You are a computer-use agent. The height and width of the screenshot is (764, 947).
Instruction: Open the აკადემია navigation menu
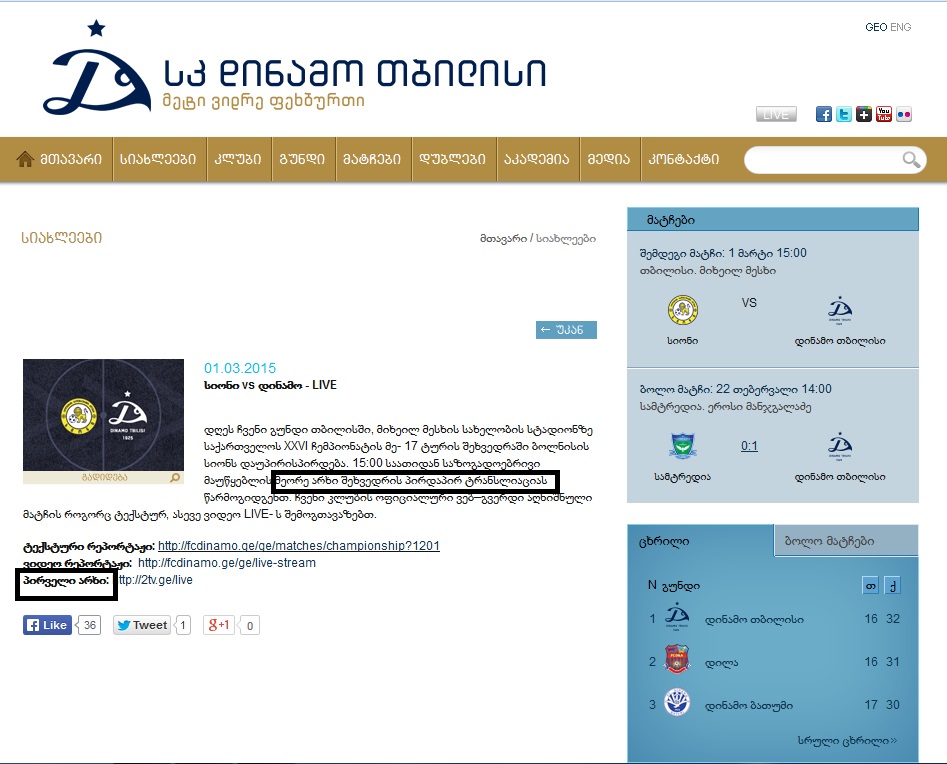[537, 159]
